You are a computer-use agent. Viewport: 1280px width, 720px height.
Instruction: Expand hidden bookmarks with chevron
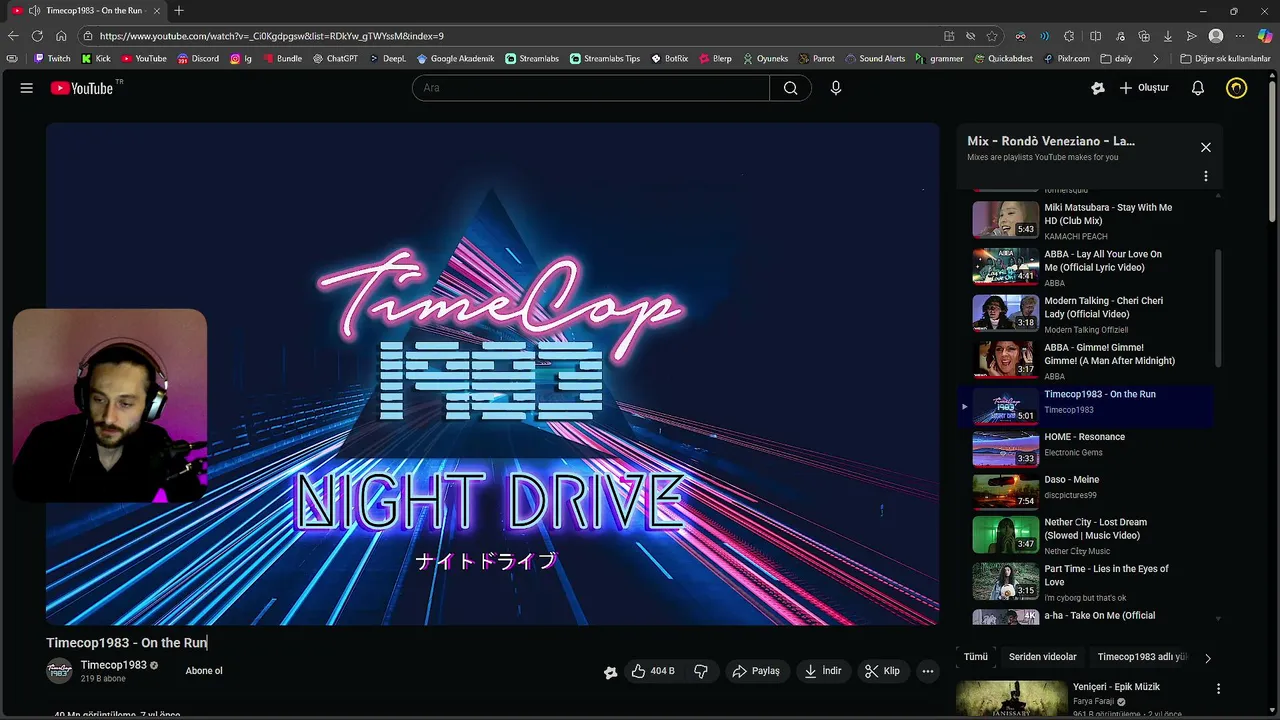1155,58
